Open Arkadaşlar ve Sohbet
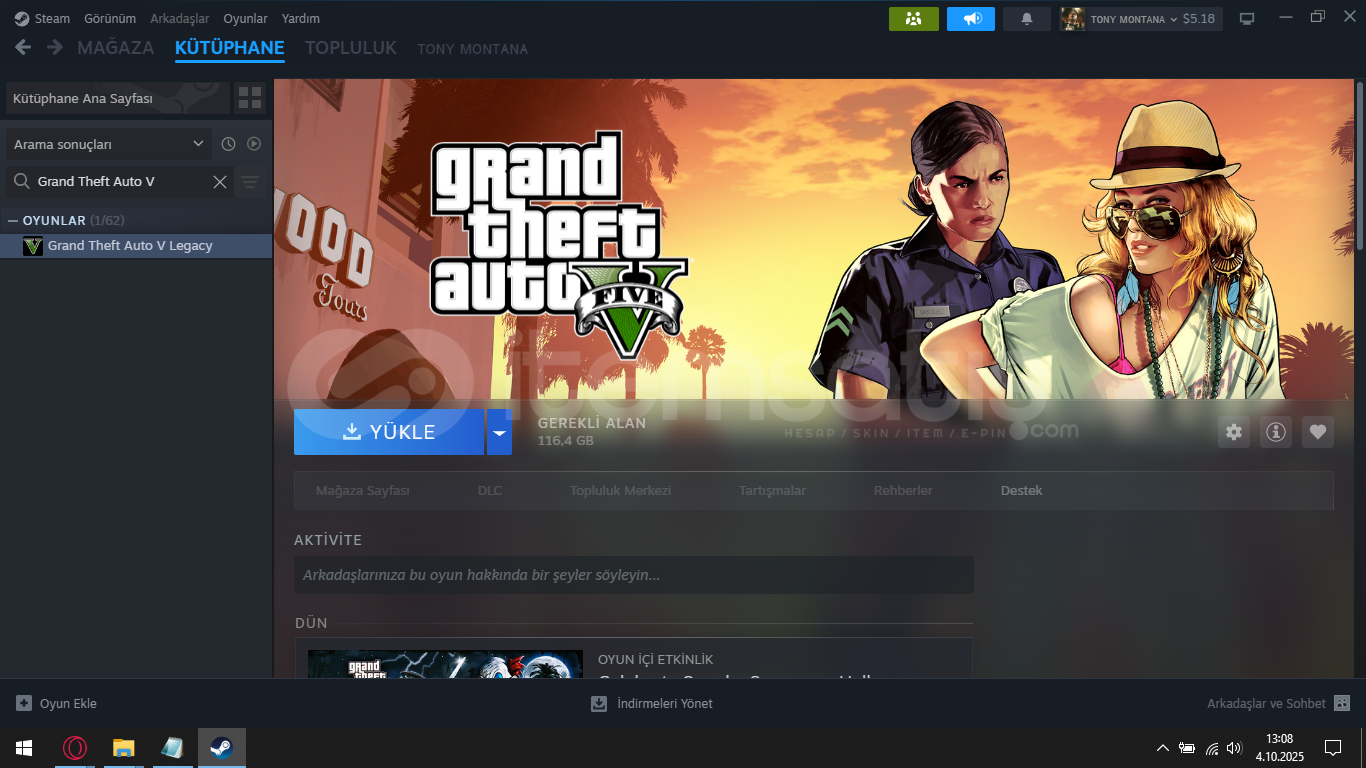 point(1278,704)
